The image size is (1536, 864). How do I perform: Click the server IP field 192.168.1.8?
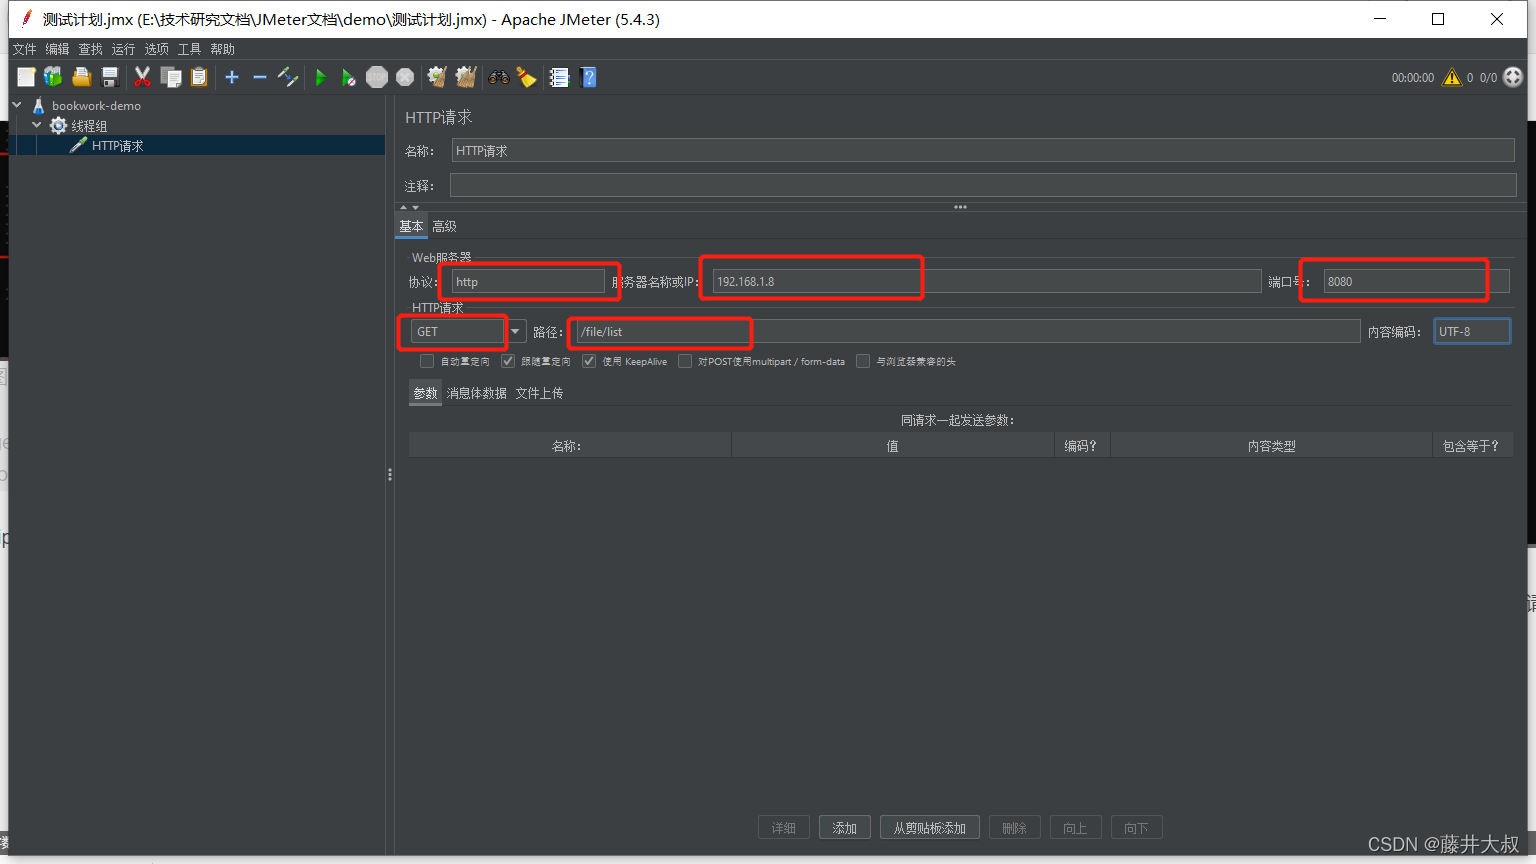987,281
